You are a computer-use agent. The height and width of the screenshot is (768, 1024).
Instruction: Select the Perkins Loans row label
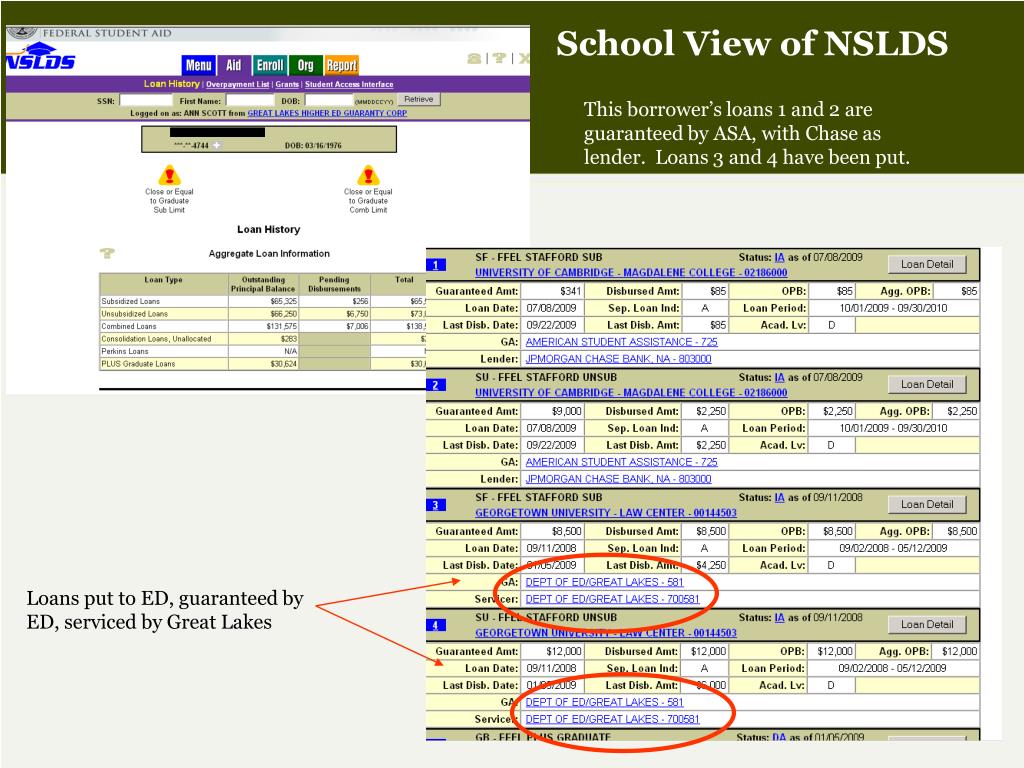click(124, 351)
